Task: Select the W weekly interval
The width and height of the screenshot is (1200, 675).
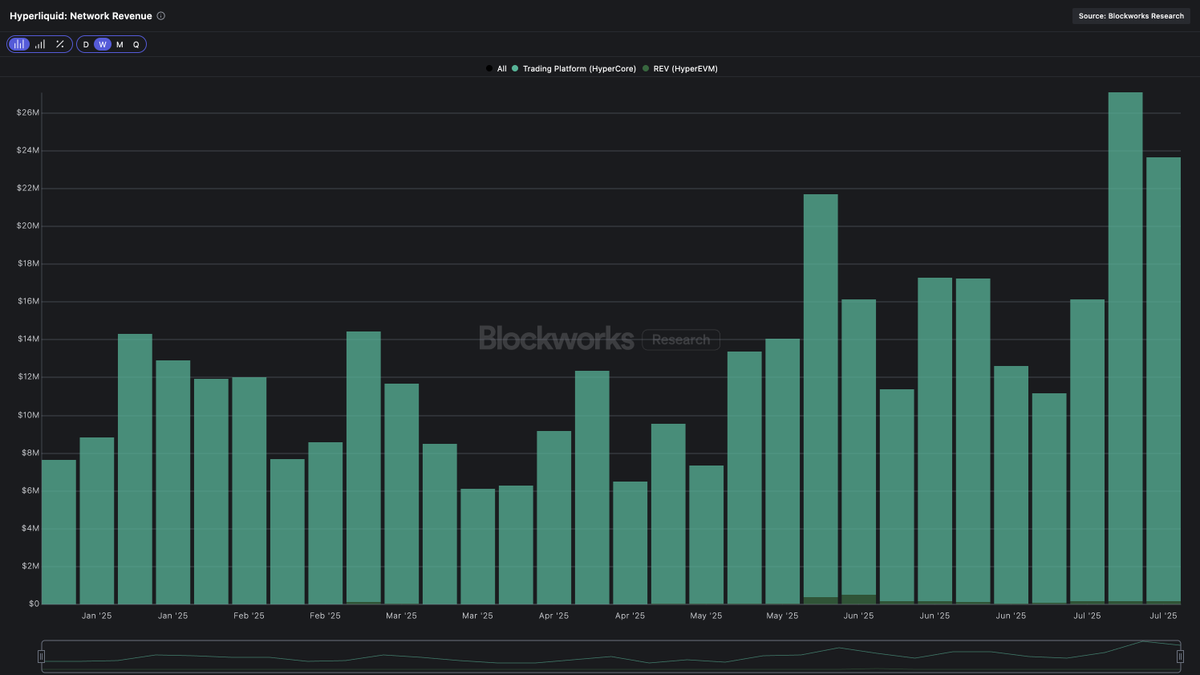Action: (103, 44)
